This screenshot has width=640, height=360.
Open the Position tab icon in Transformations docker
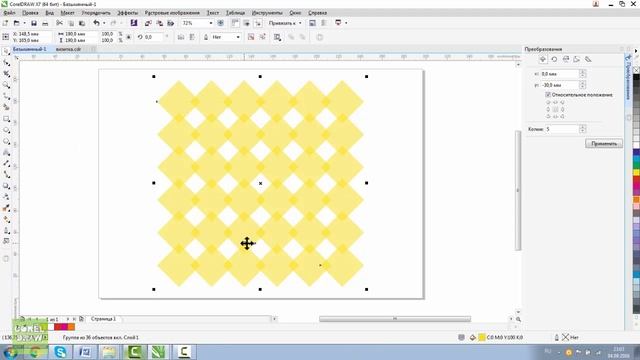tap(543, 60)
